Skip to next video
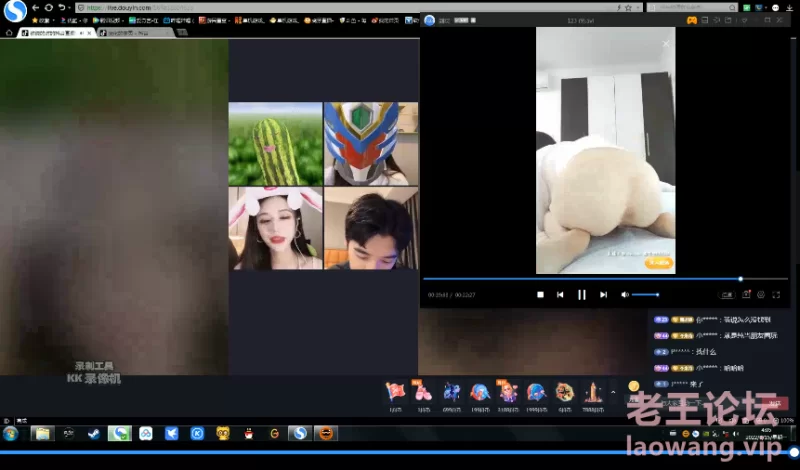The width and height of the screenshot is (800, 470). [603, 294]
